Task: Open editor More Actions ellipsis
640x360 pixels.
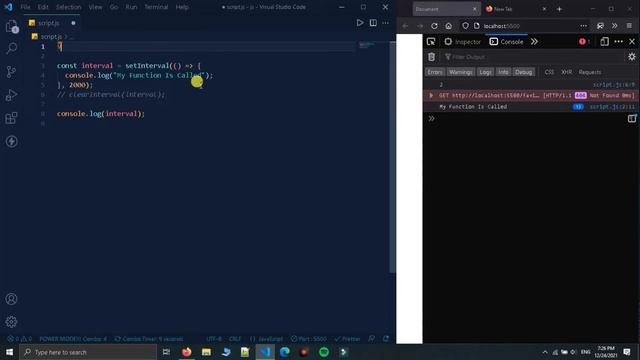Action: coord(386,23)
